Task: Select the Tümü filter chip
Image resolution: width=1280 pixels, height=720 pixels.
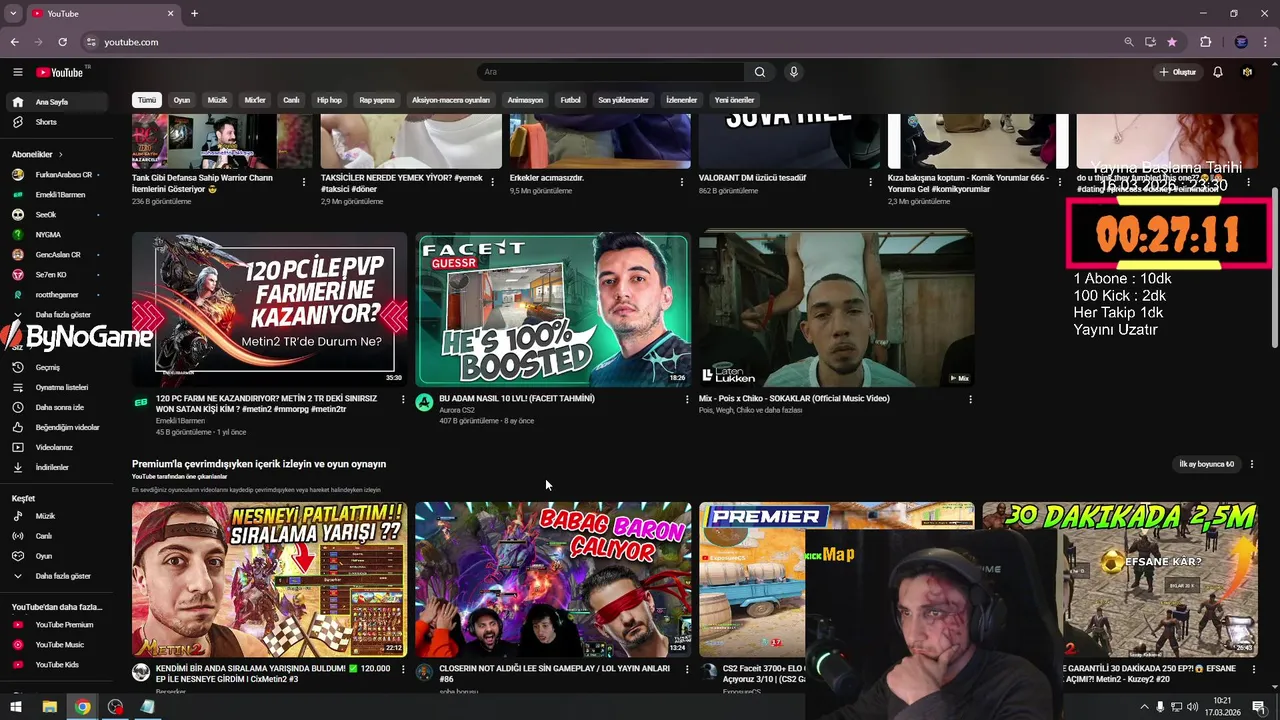Action: click(x=147, y=100)
